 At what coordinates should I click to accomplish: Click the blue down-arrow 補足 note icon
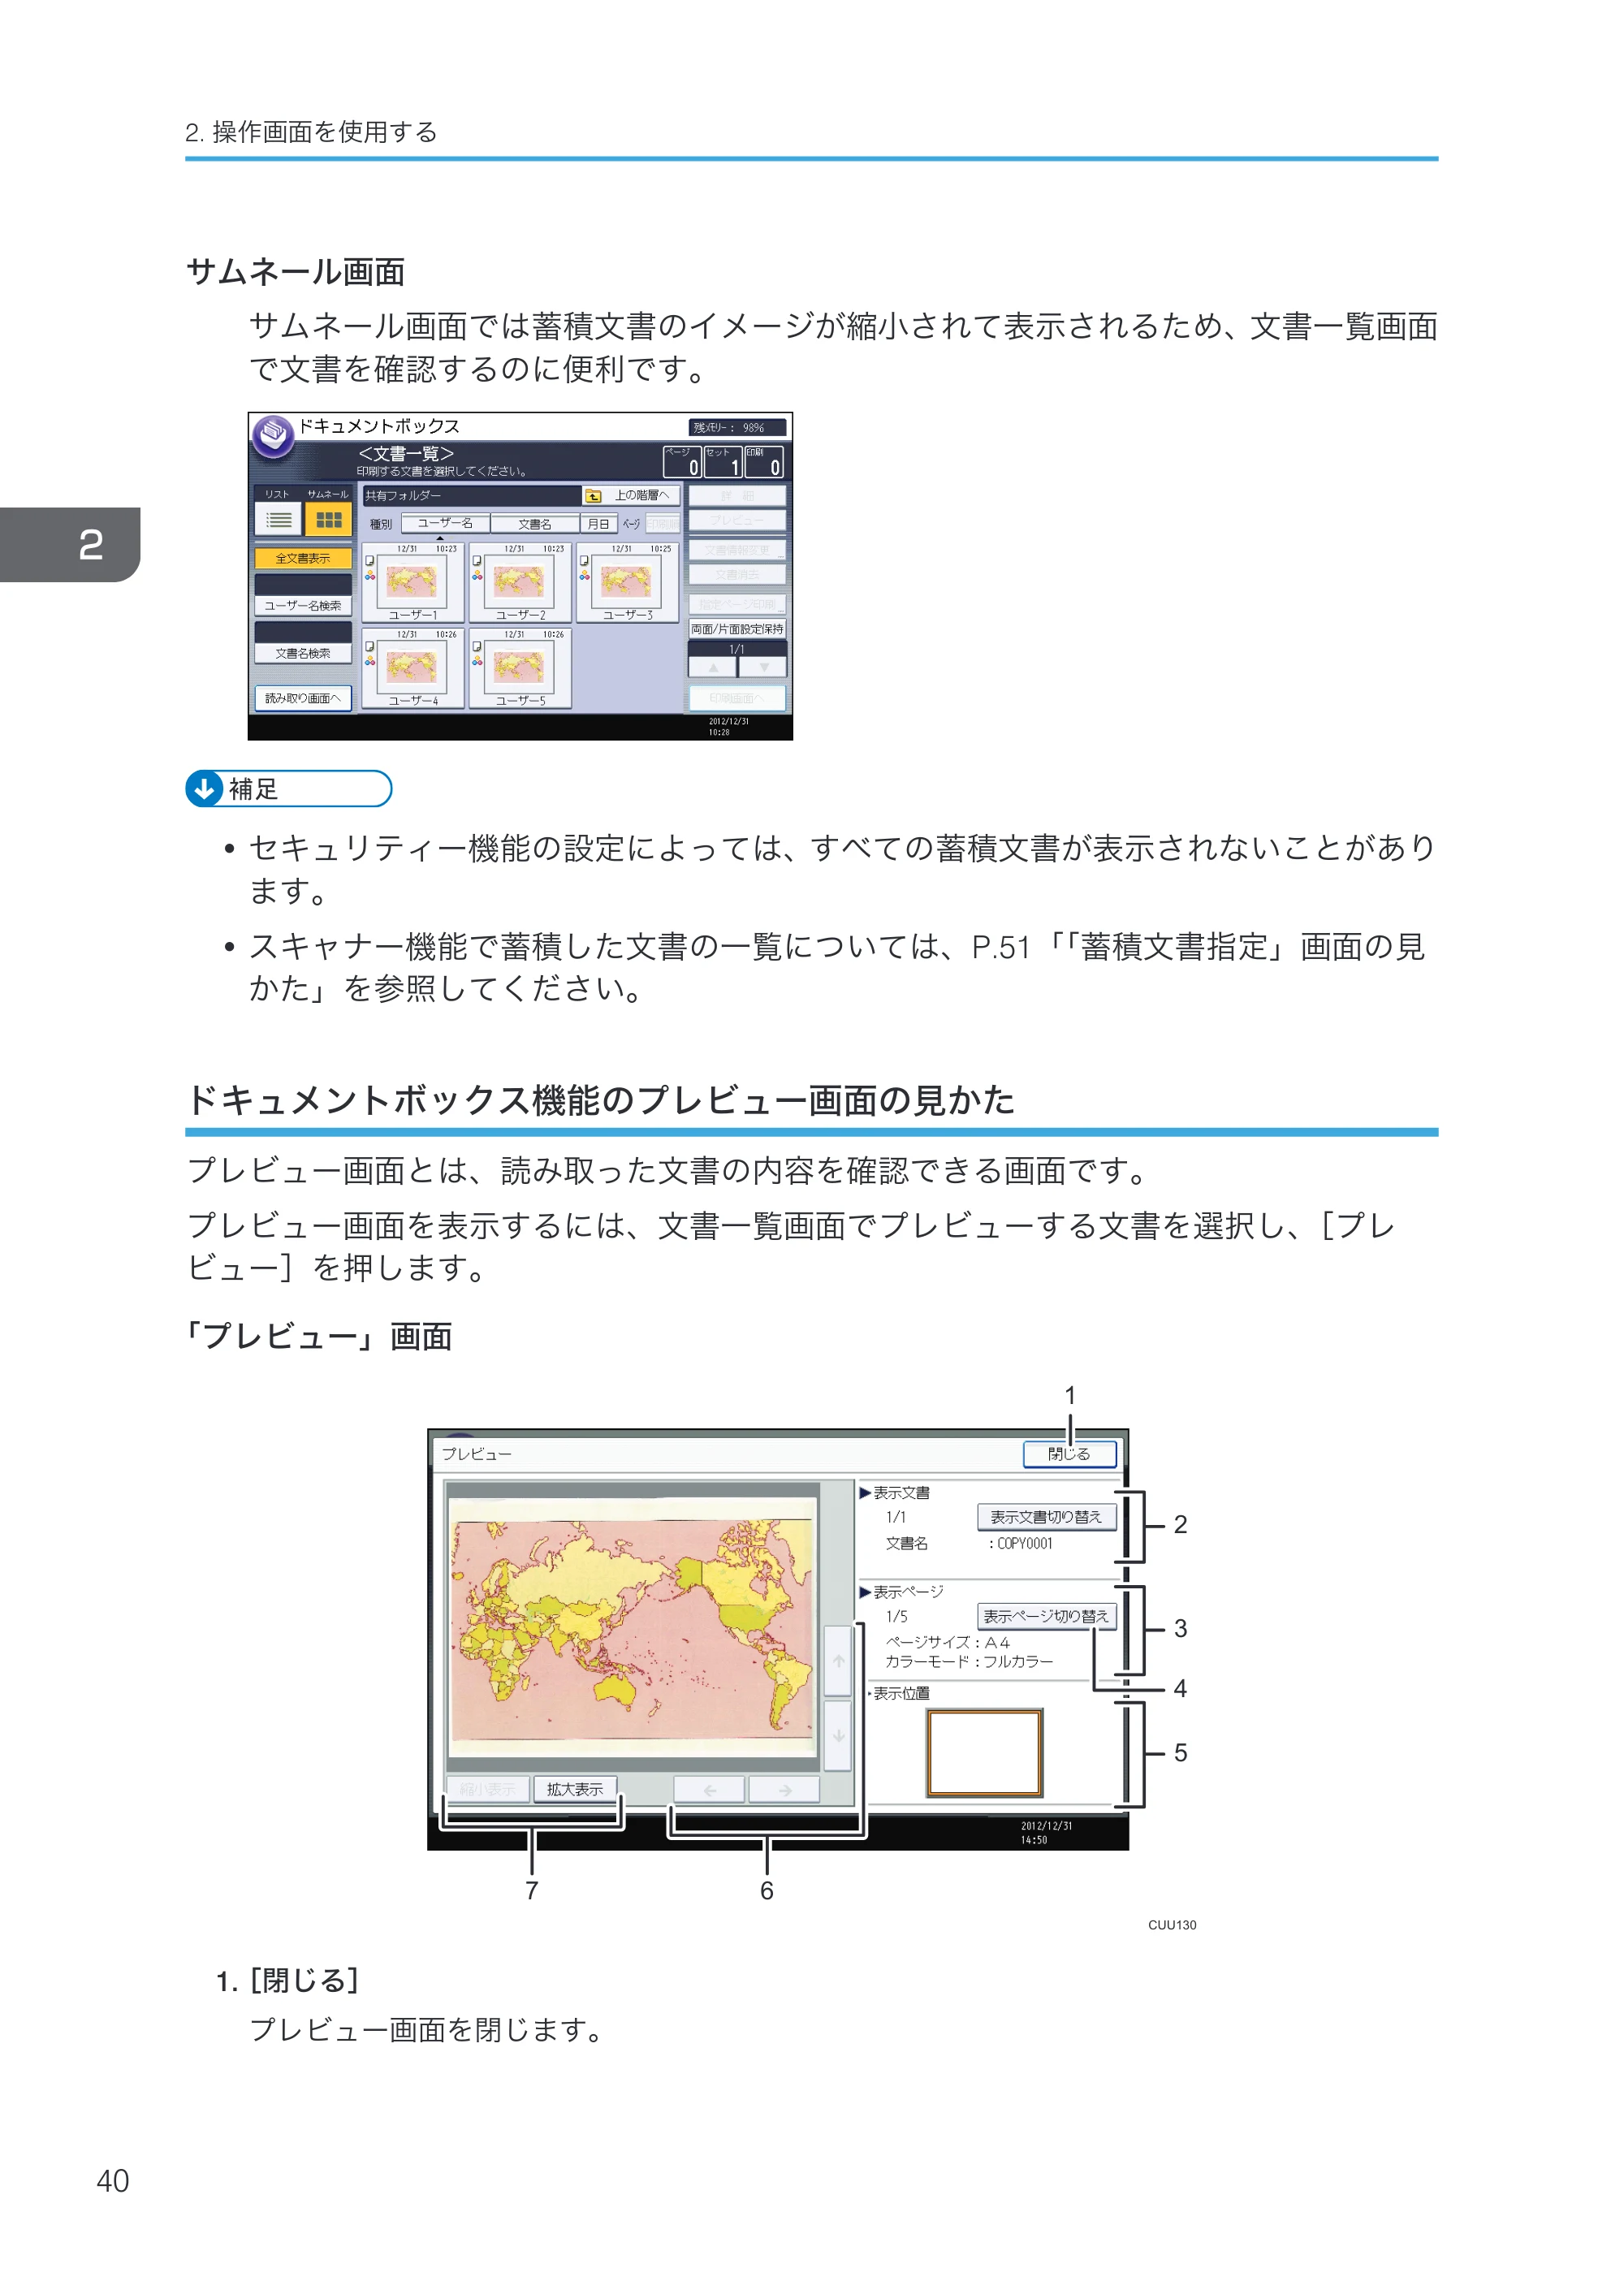coord(204,789)
